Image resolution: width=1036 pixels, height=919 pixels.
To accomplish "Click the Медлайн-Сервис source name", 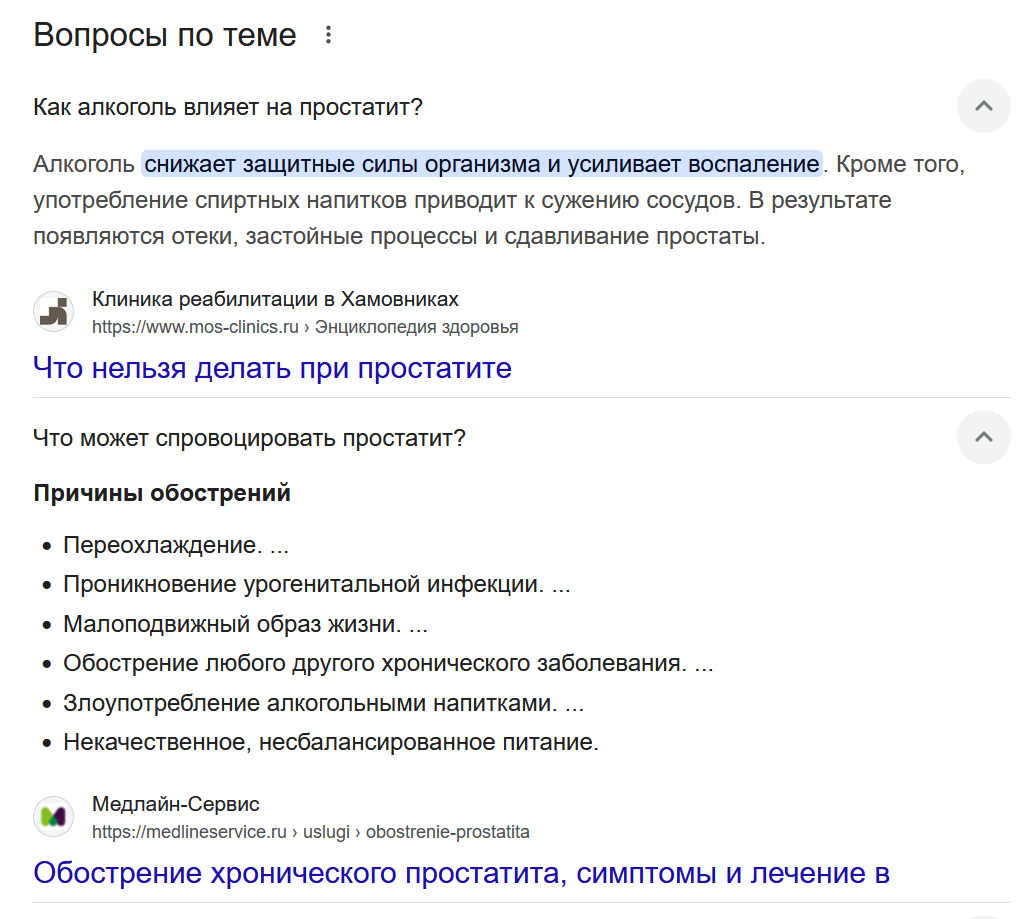I will tap(176, 804).
